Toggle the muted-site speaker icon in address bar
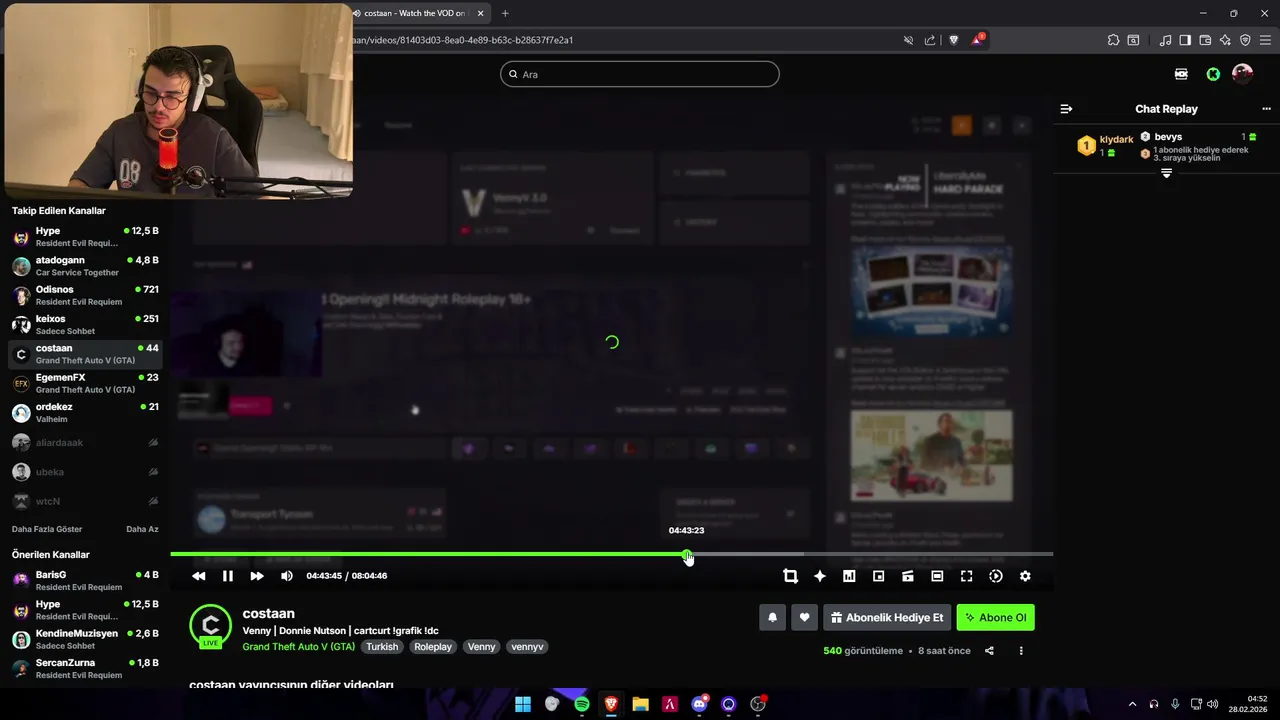 (x=908, y=40)
